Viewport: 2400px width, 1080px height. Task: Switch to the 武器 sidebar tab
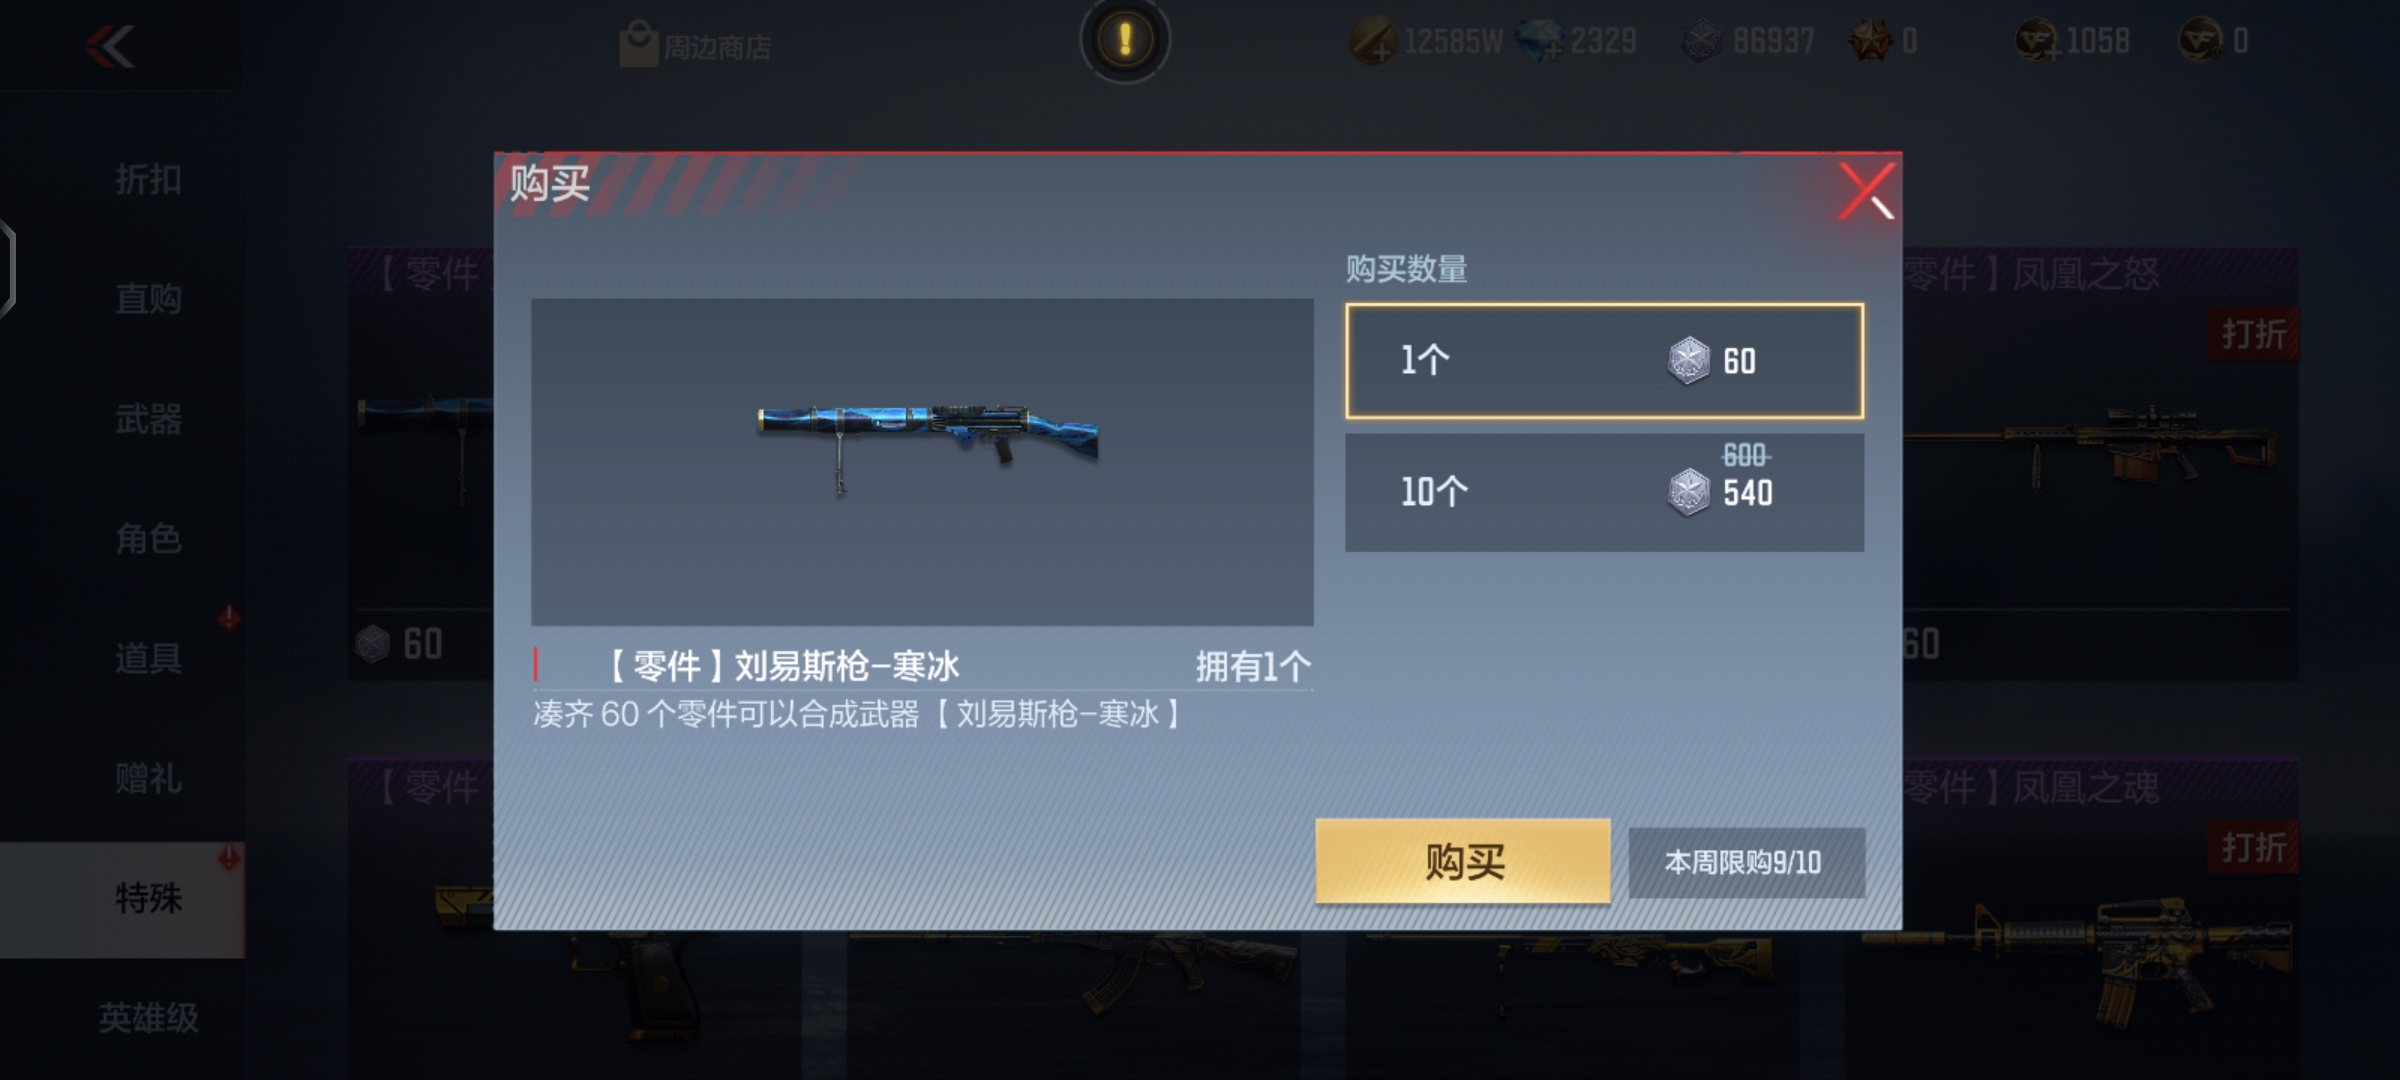point(148,419)
